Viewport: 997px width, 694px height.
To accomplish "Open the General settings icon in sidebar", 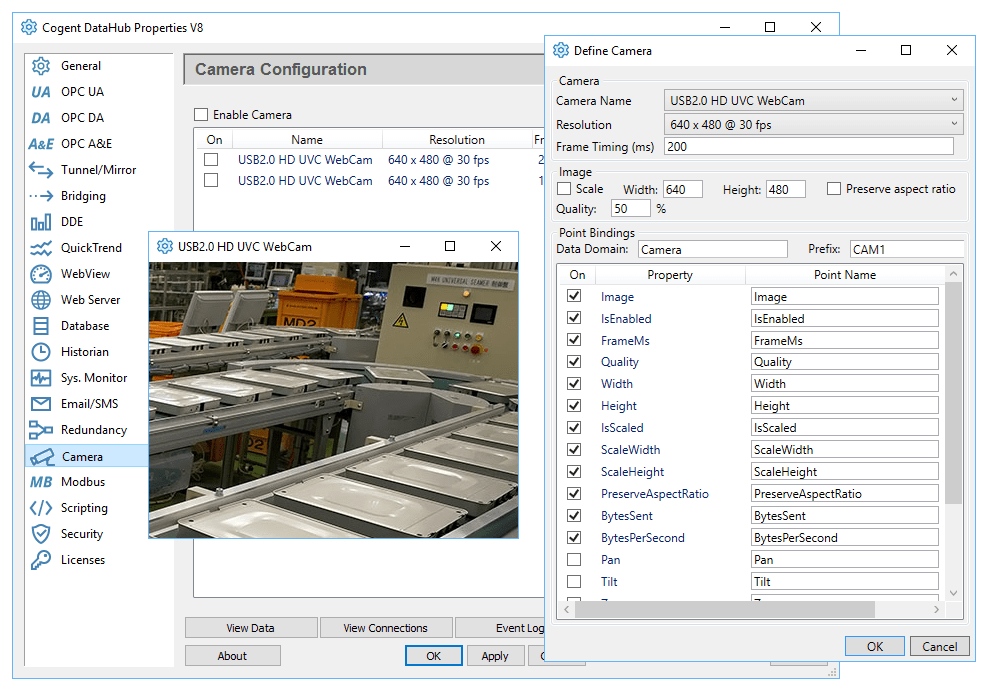I will (41, 66).
